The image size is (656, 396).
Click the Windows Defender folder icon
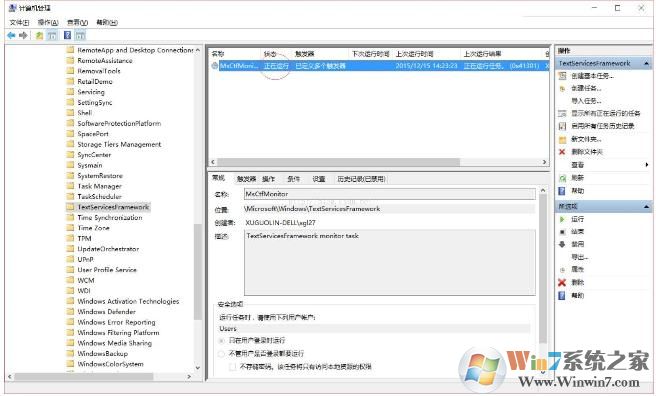(70, 312)
